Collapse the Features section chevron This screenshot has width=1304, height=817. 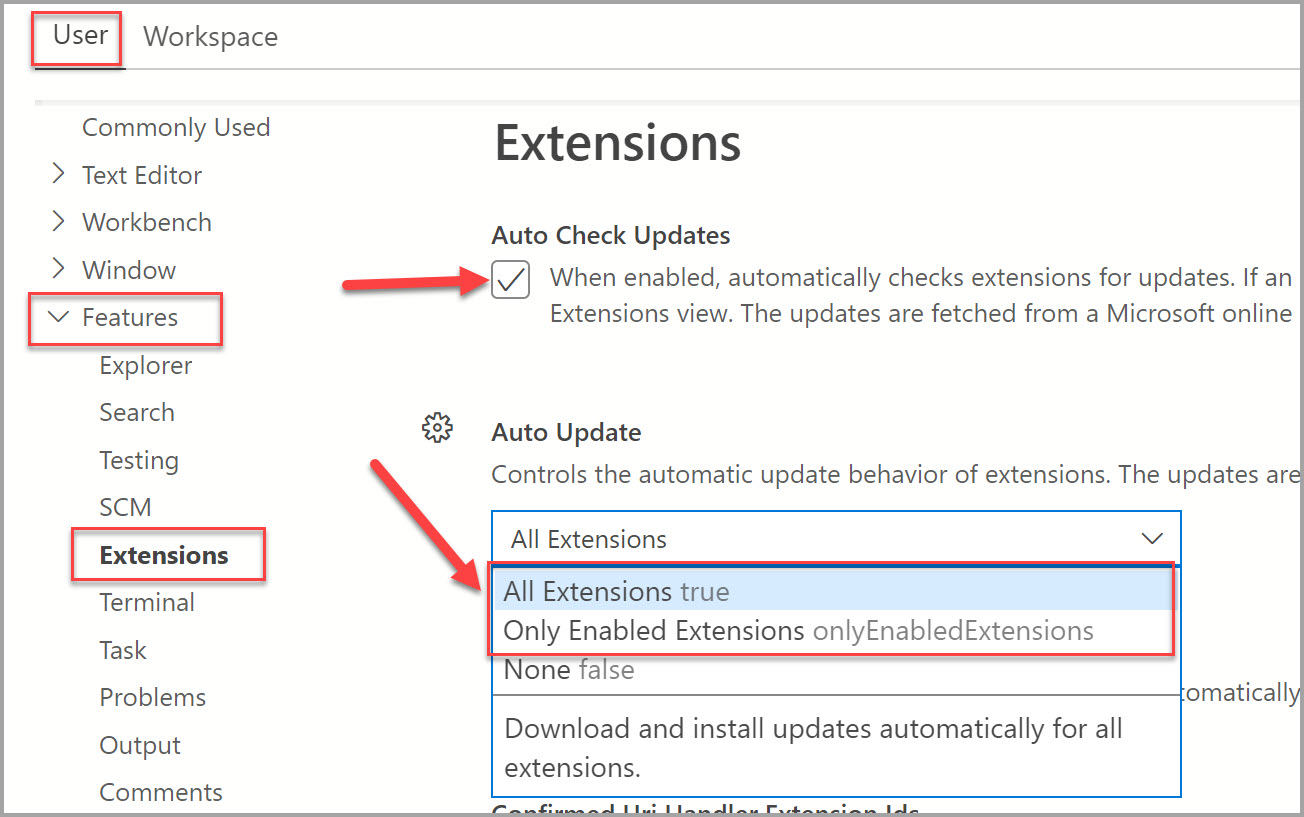[59, 317]
